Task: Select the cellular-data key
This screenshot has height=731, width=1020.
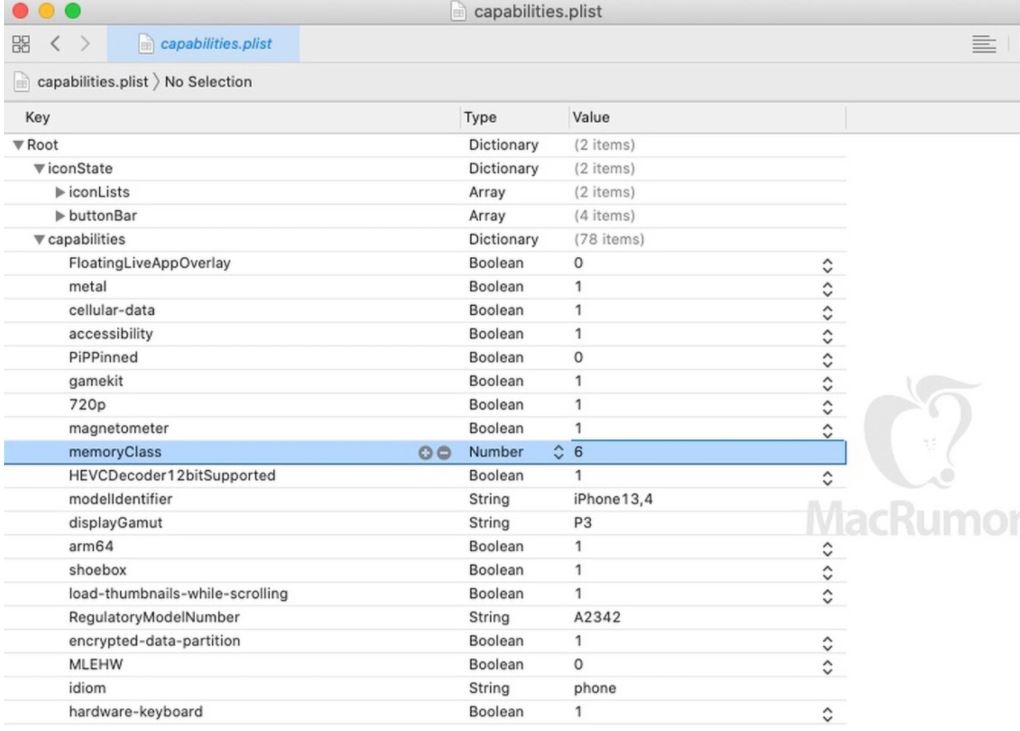Action: [112, 310]
